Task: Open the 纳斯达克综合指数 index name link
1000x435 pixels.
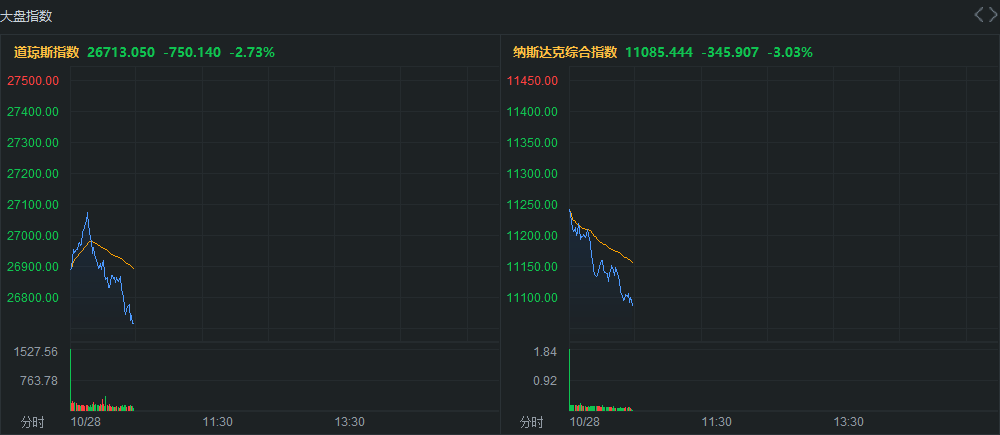Action: point(565,52)
